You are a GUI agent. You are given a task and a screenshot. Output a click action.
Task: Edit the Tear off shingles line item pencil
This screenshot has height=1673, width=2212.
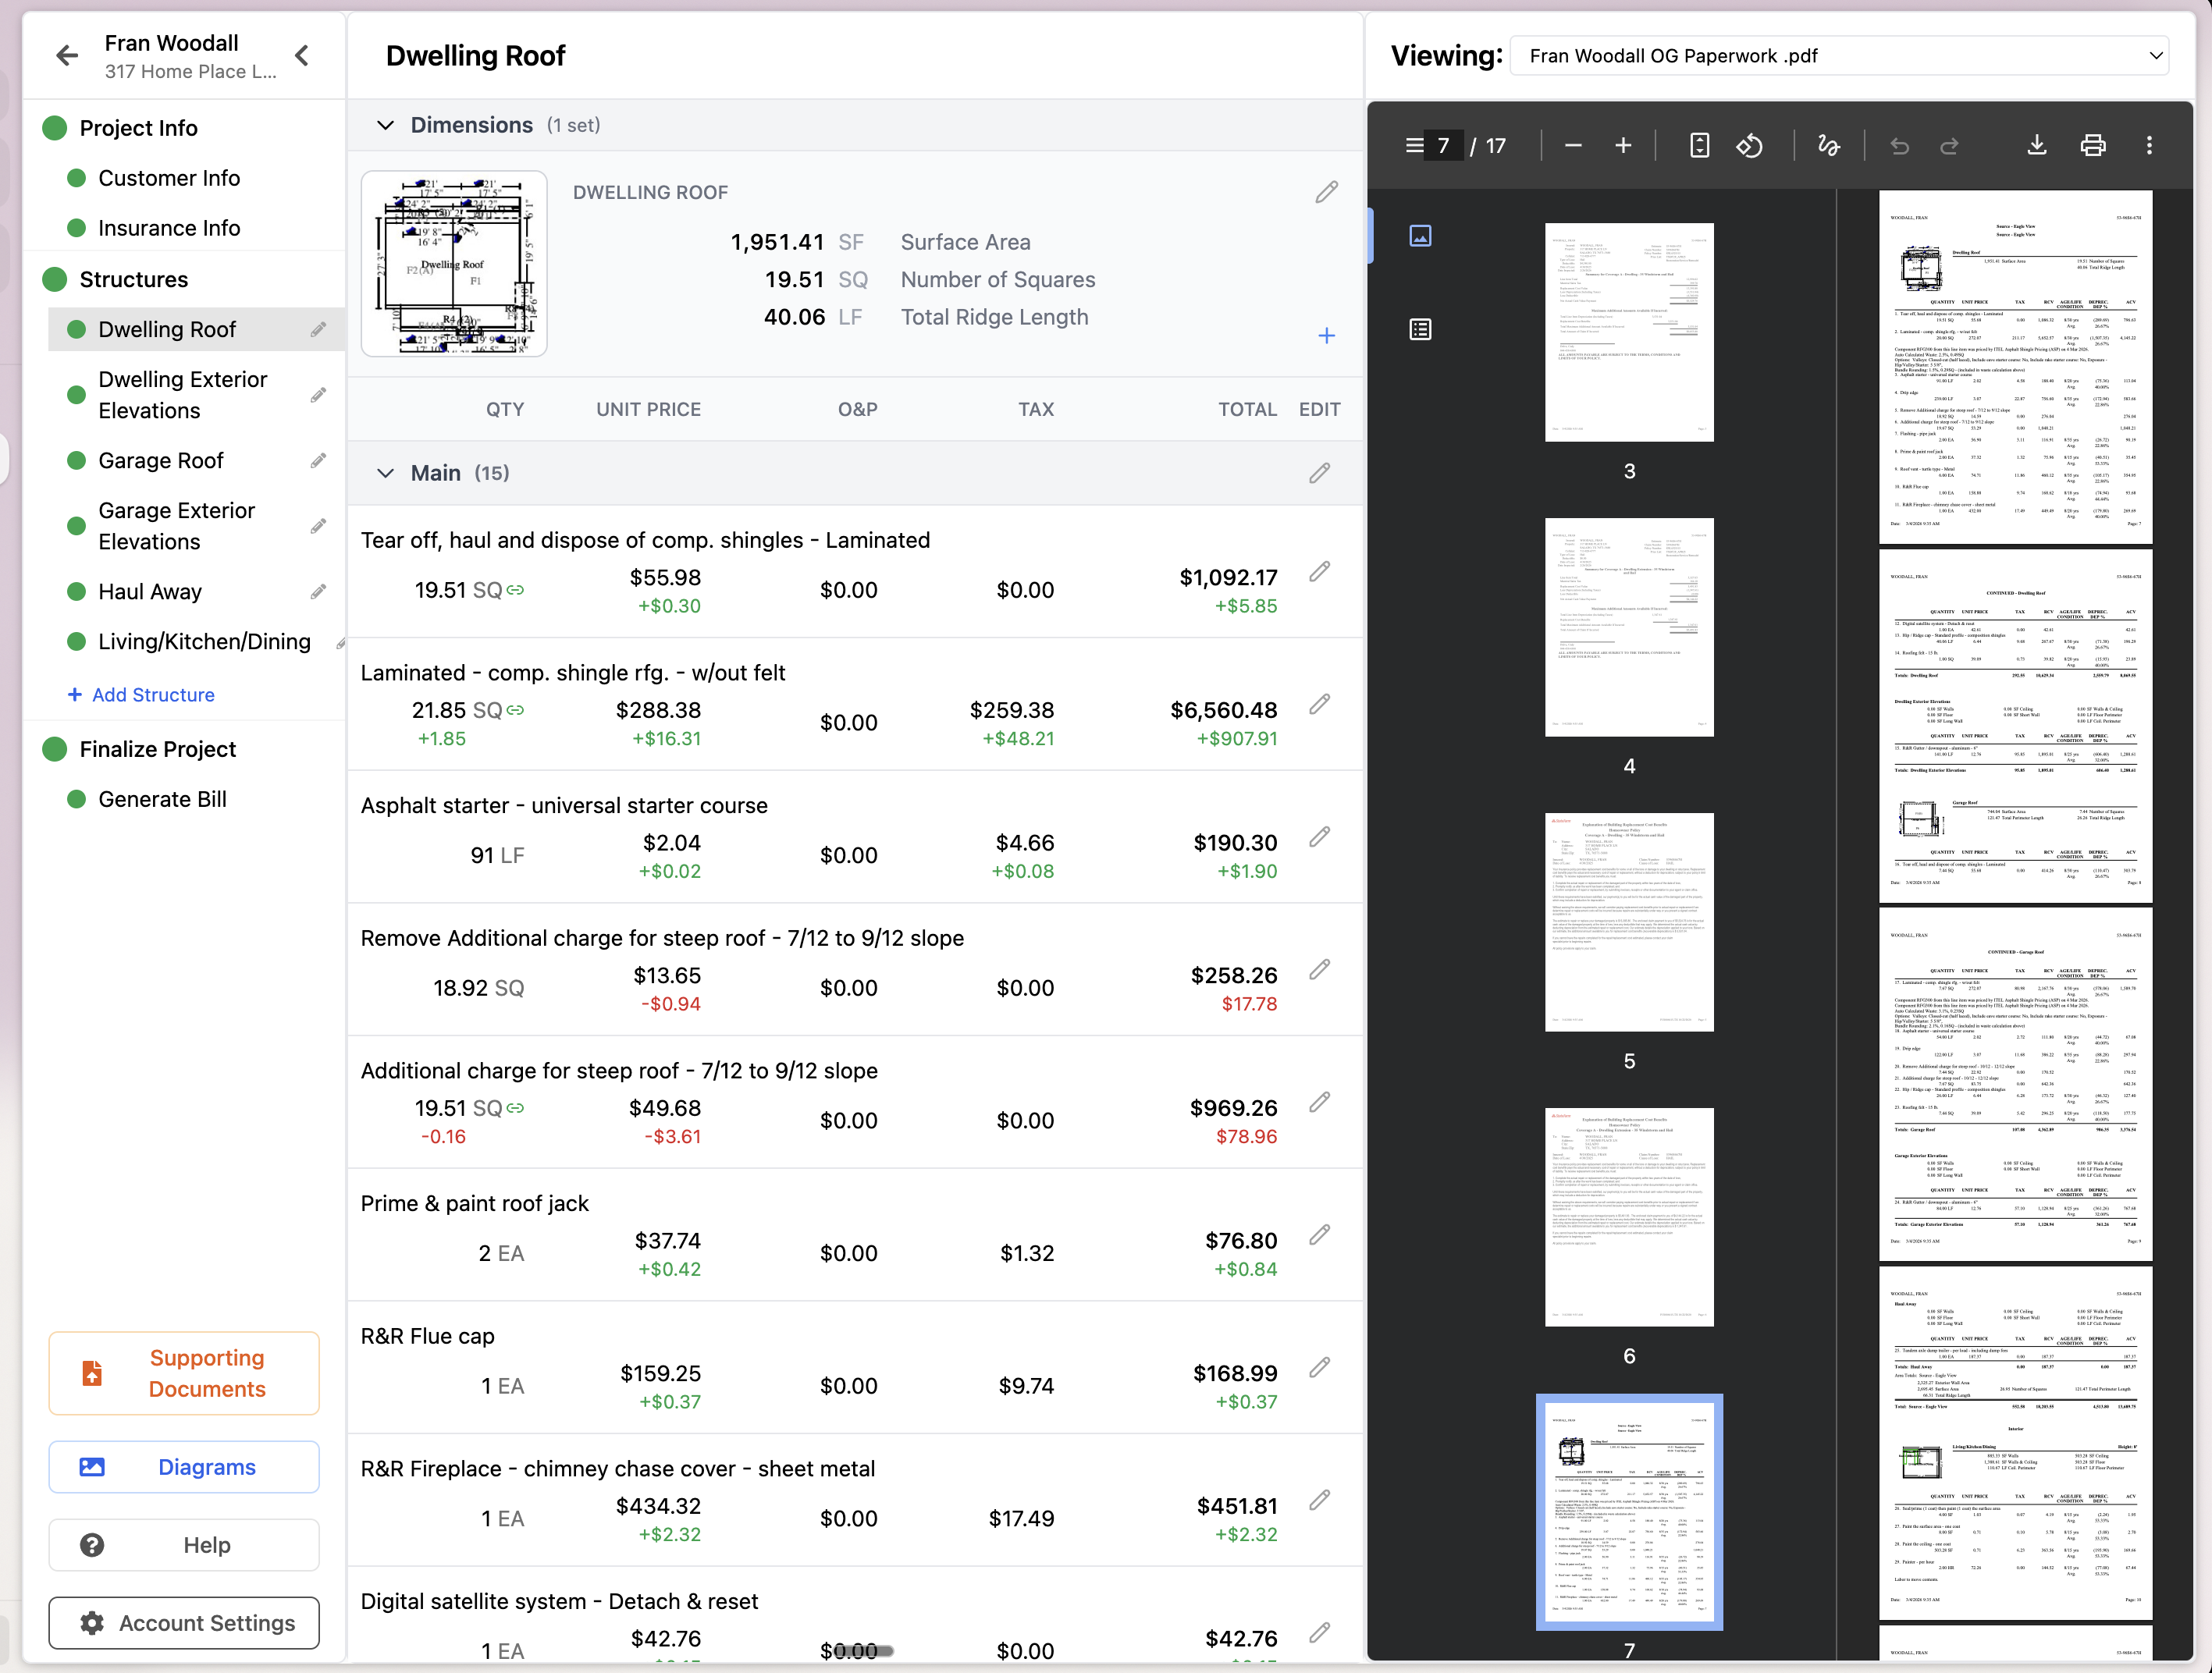1320,572
